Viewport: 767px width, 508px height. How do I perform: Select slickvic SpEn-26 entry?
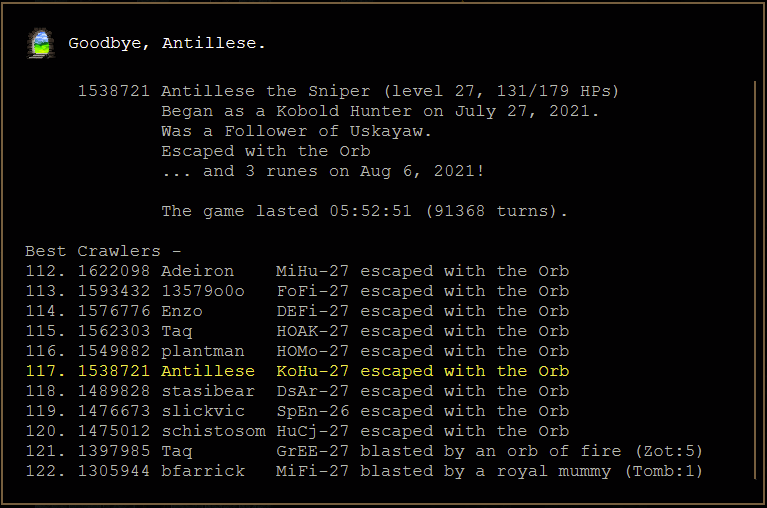coord(297,411)
